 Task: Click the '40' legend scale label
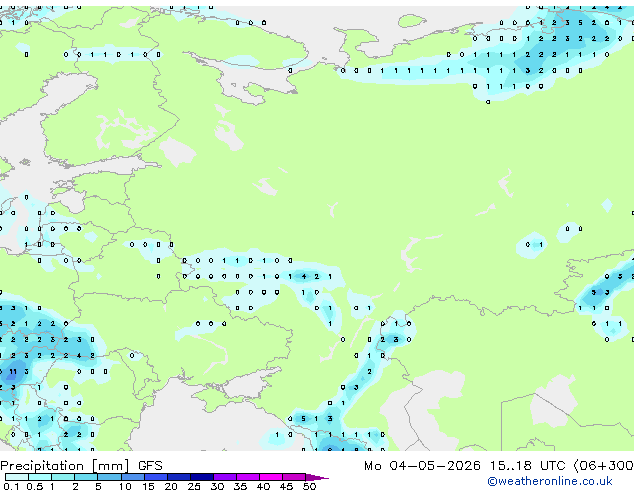(264, 486)
